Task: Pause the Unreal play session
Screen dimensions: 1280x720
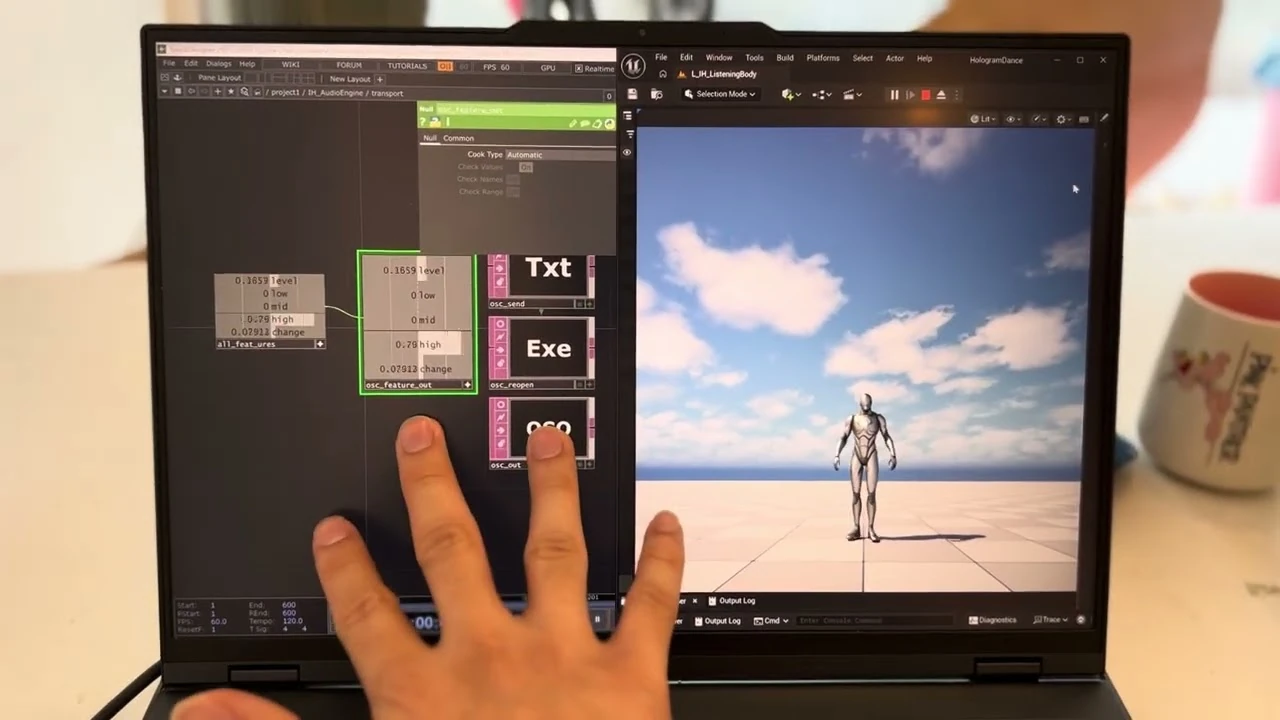Action: (894, 95)
